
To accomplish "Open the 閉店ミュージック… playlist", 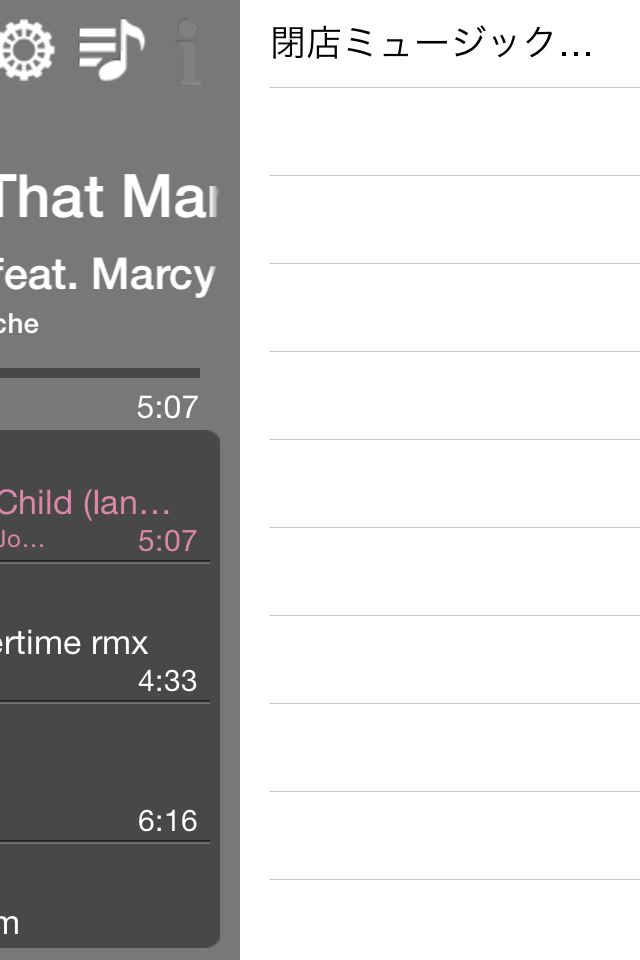I will tap(455, 43).
